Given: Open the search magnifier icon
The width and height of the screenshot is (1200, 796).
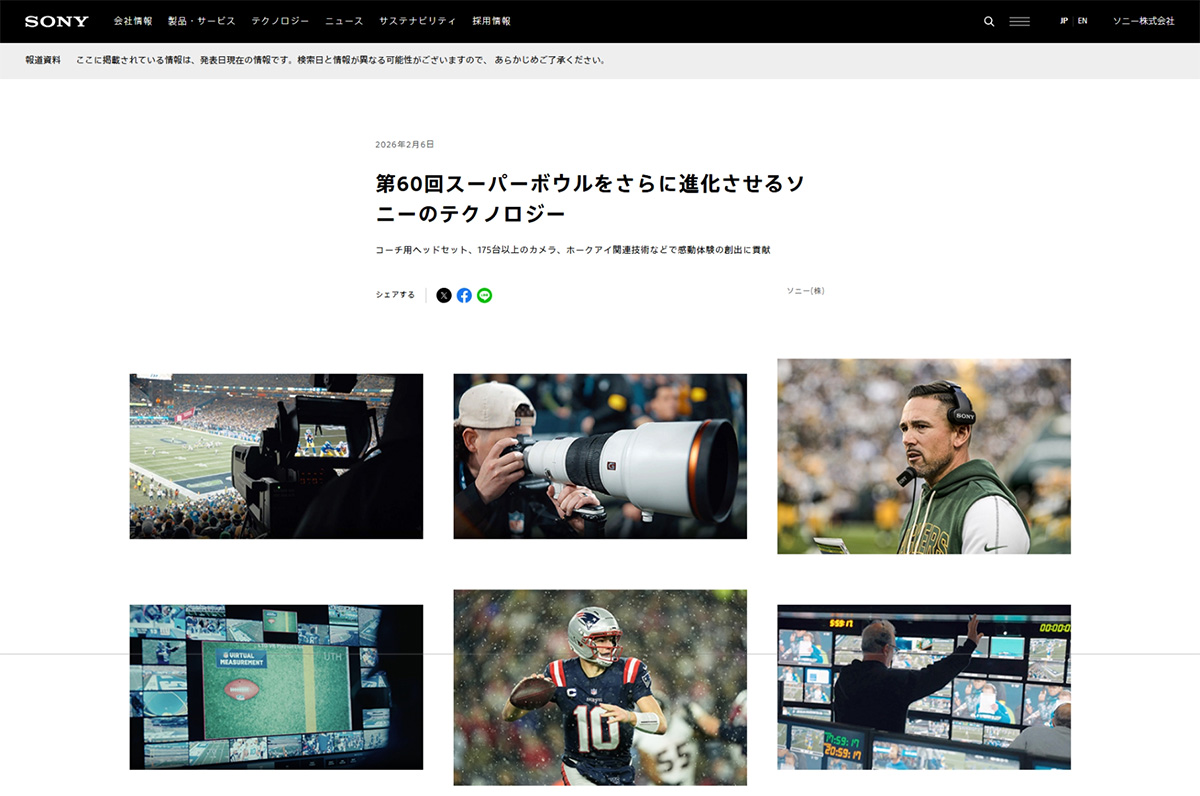Looking at the screenshot, I should 989,21.
